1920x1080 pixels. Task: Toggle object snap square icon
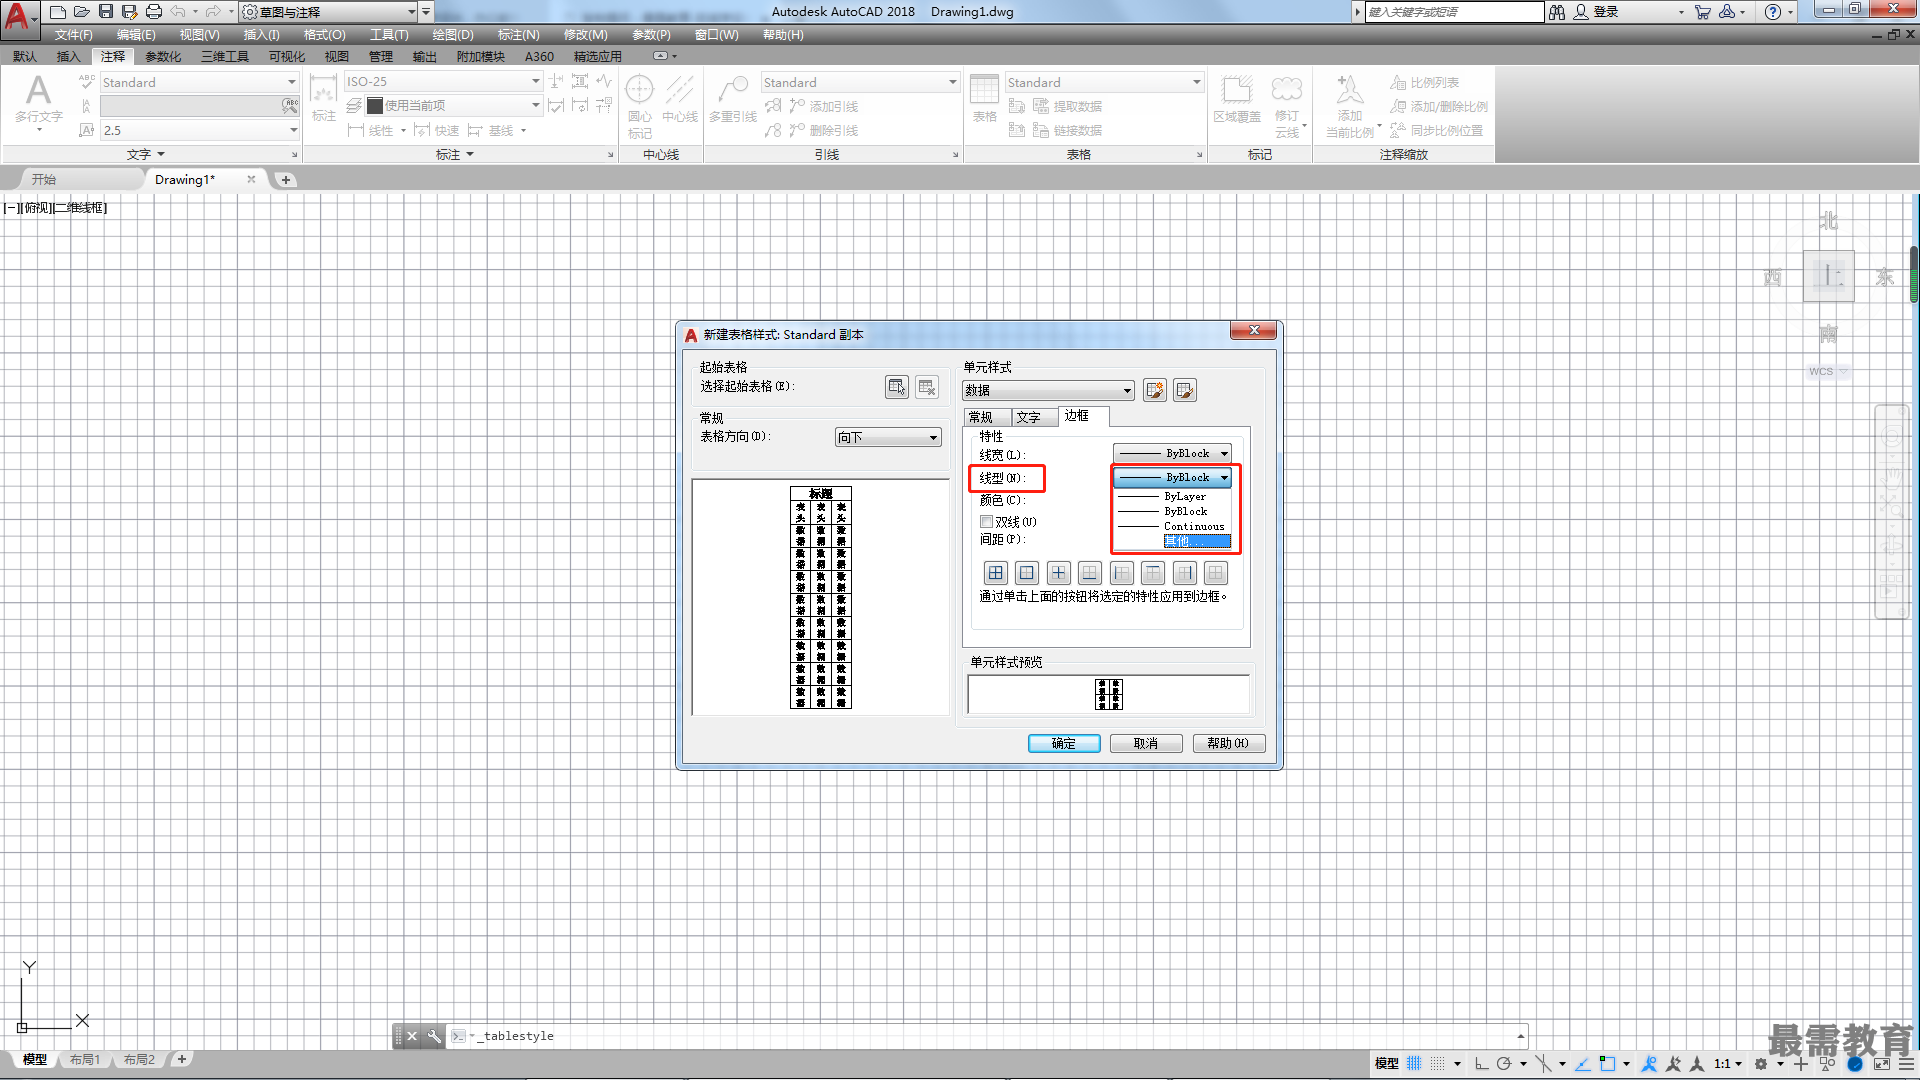pyautogui.click(x=1607, y=1064)
